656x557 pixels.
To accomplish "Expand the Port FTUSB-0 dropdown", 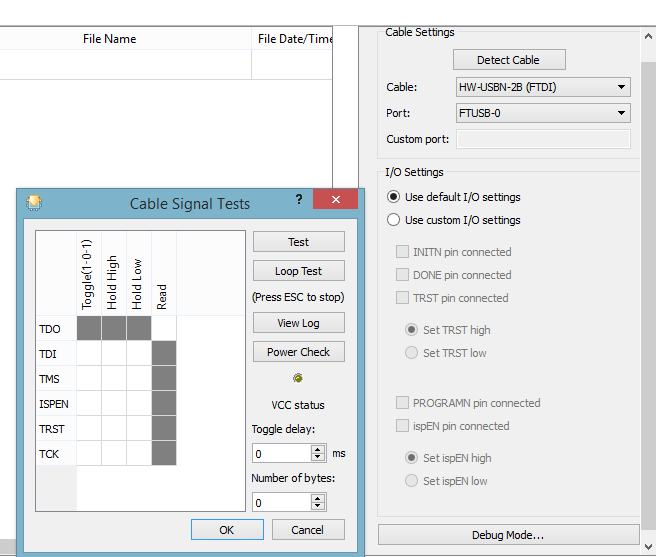I will click(543, 113).
